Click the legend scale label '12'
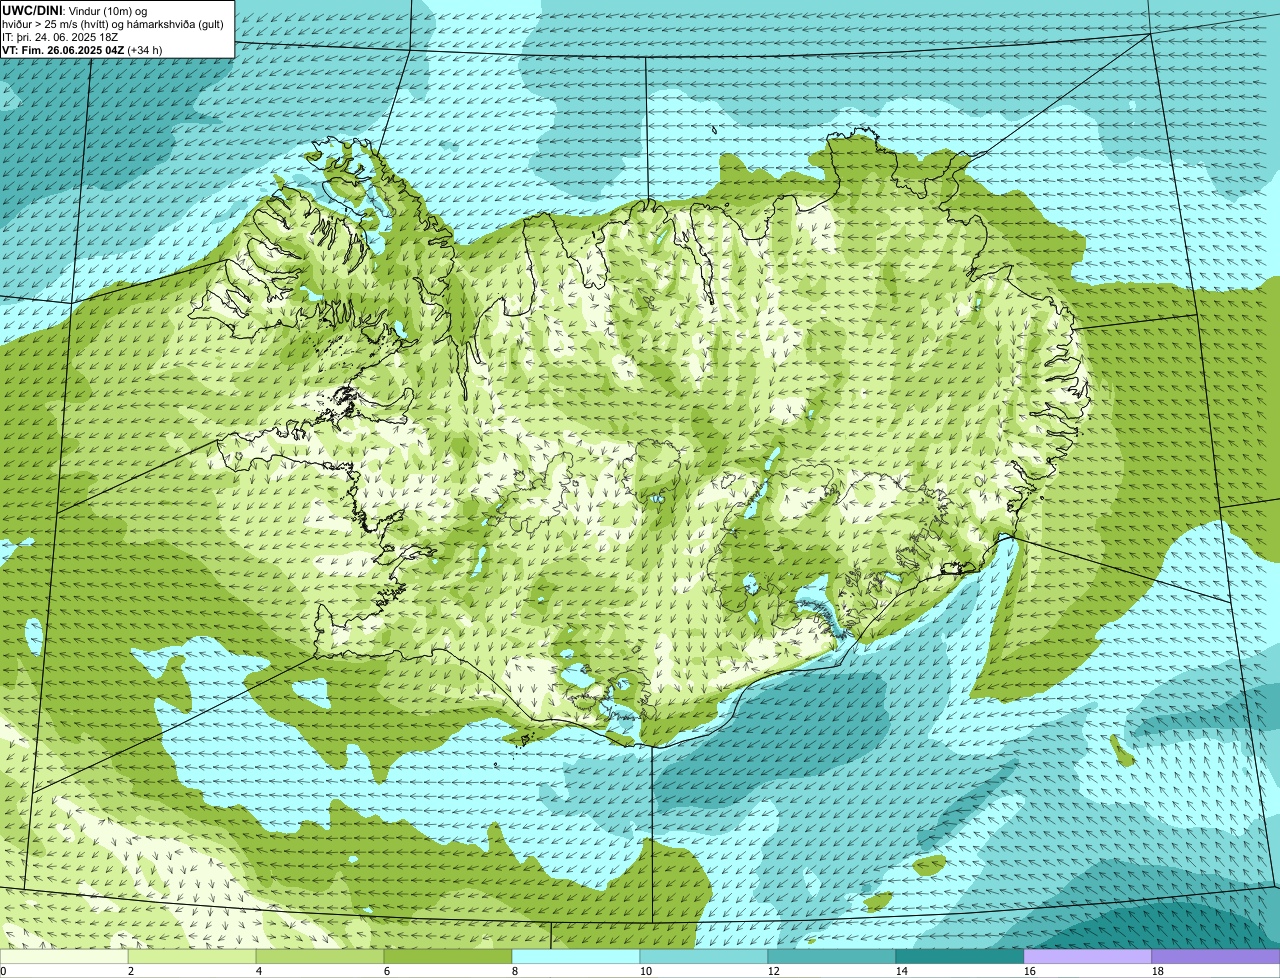1280x978 pixels. click(x=774, y=971)
